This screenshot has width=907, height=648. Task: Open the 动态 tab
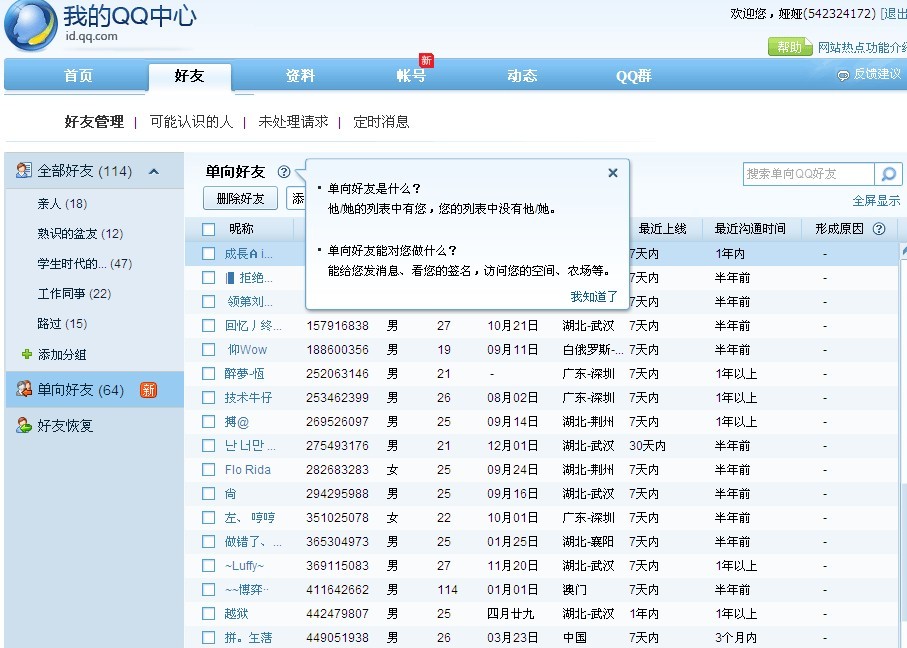[522, 76]
